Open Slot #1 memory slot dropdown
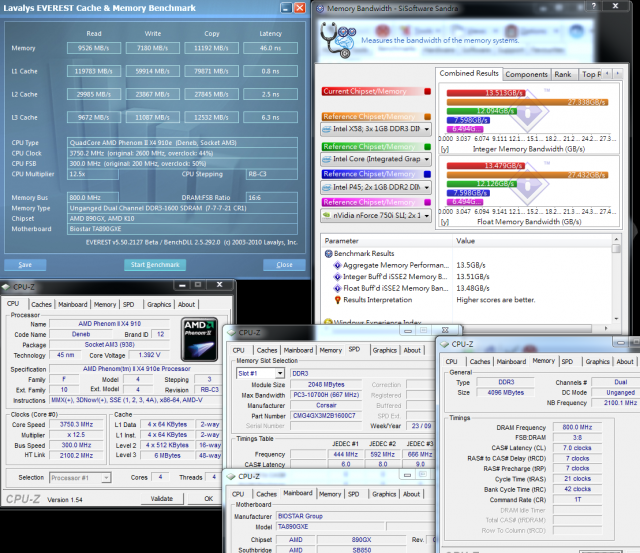Image resolution: width=640 pixels, height=553 pixels. 280,373
